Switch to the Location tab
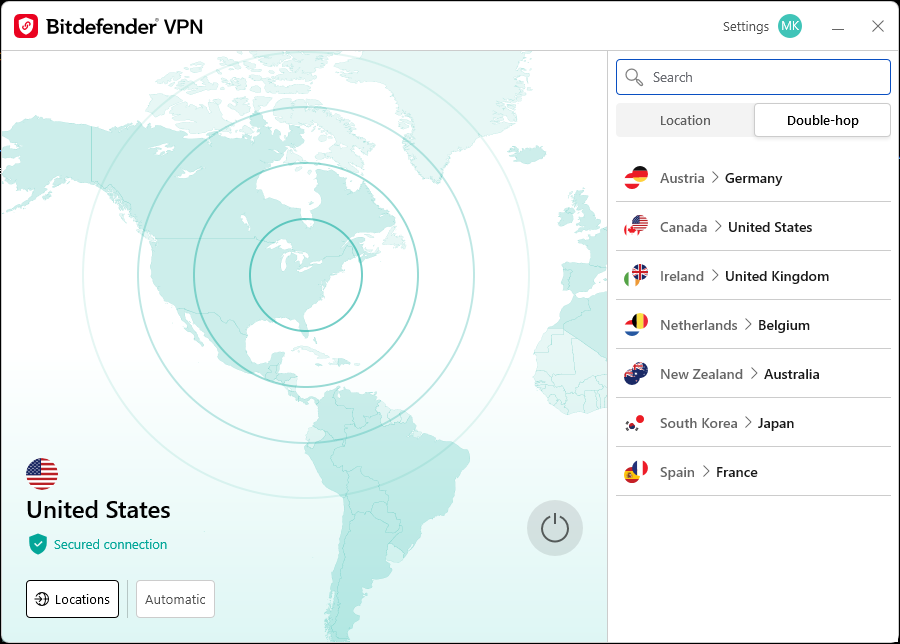900x644 pixels. point(685,120)
